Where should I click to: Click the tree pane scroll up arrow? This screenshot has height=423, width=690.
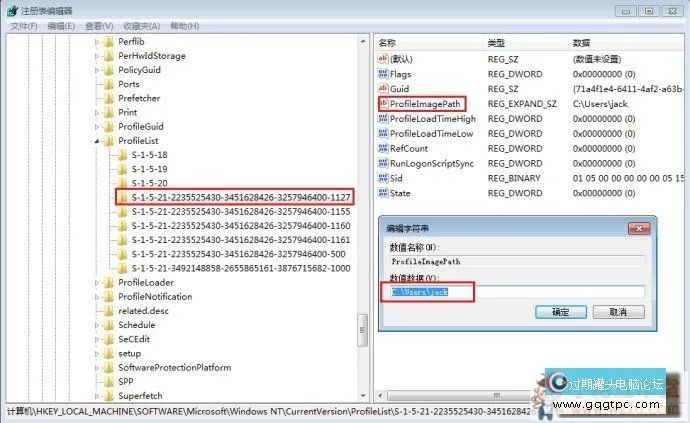(x=363, y=42)
